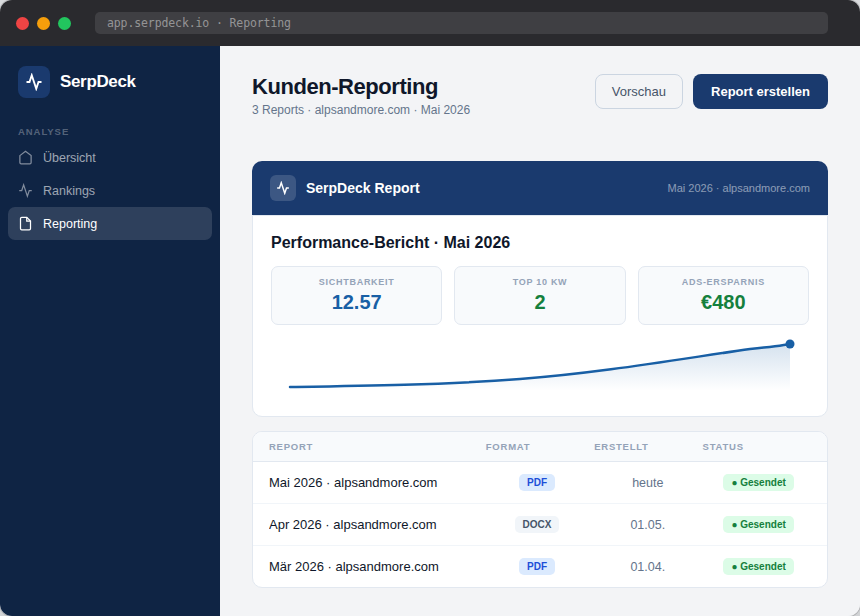The width and height of the screenshot is (860, 616).
Task: Click the document icon beside Reporting
Action: click(26, 224)
